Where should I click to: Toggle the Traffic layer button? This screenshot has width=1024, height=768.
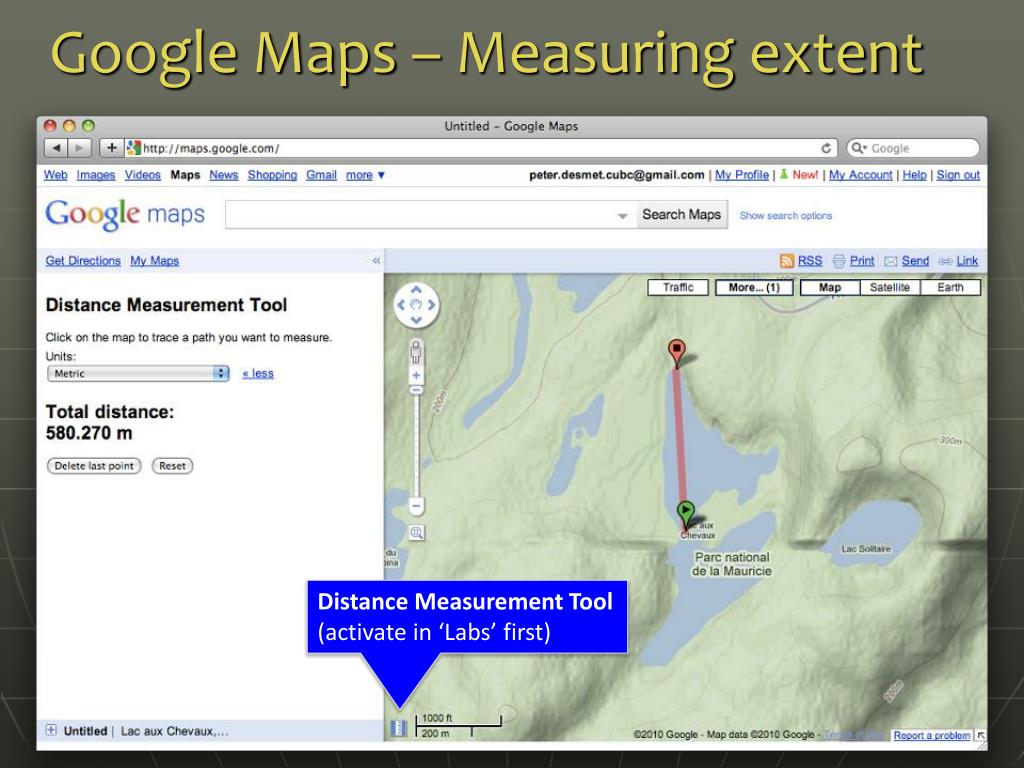pyautogui.click(x=678, y=287)
